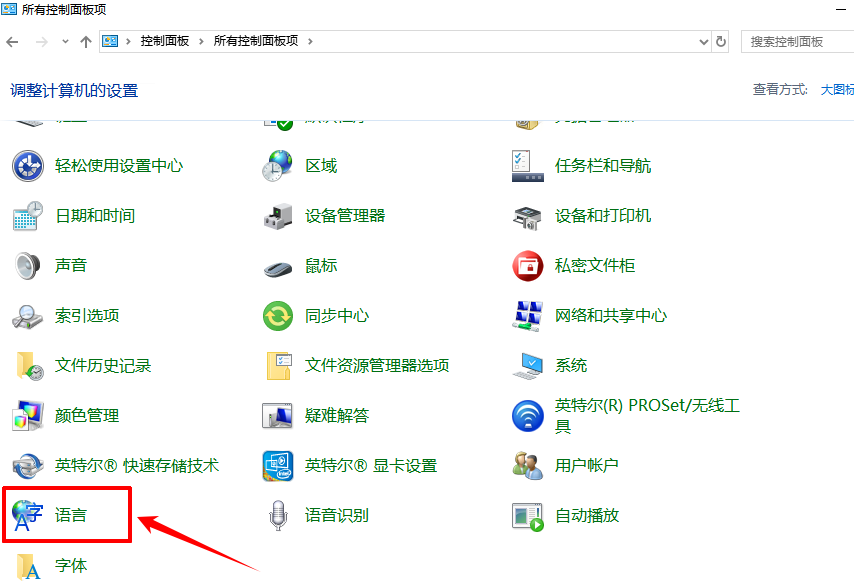Screen dimensions: 854x588
Task: Open the 鼠标 mouse icon
Action: click(278, 267)
